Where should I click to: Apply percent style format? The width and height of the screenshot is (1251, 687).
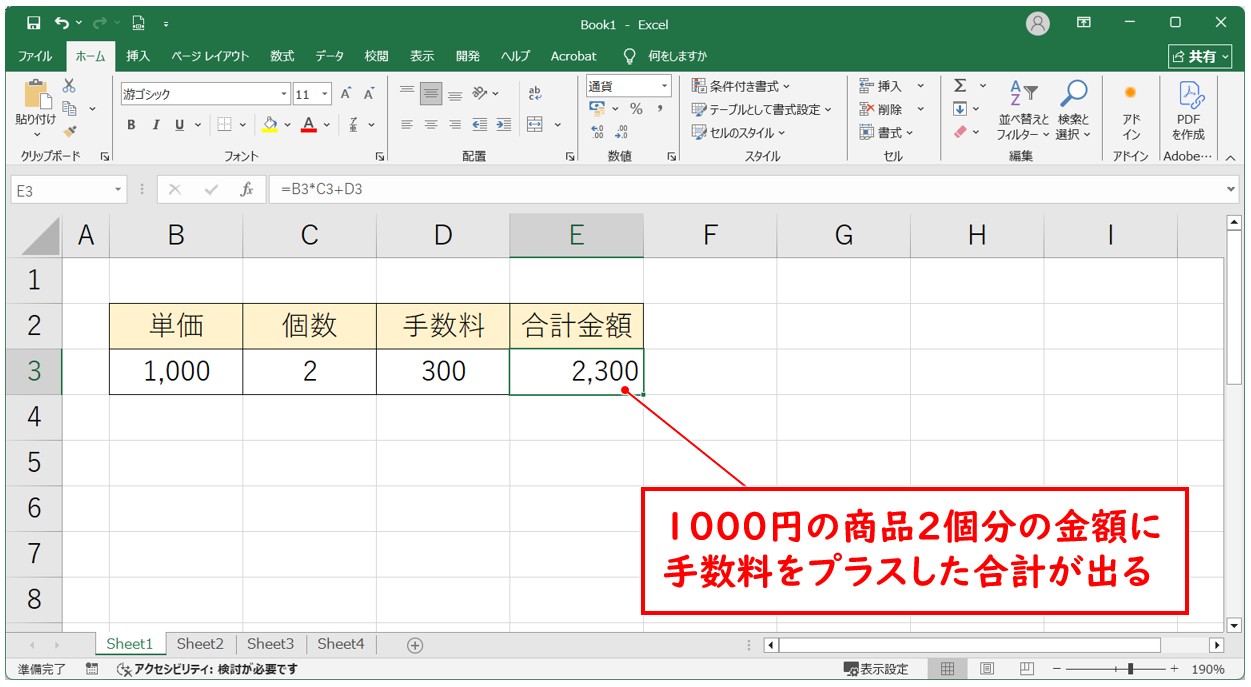pyautogui.click(x=636, y=109)
